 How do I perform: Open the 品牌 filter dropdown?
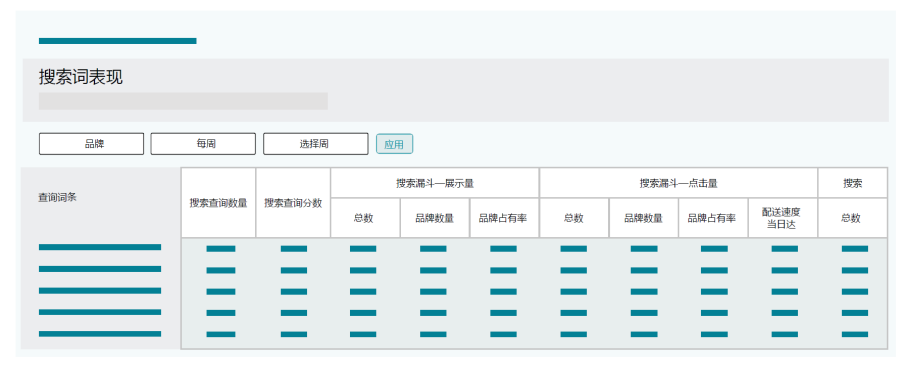(91, 144)
